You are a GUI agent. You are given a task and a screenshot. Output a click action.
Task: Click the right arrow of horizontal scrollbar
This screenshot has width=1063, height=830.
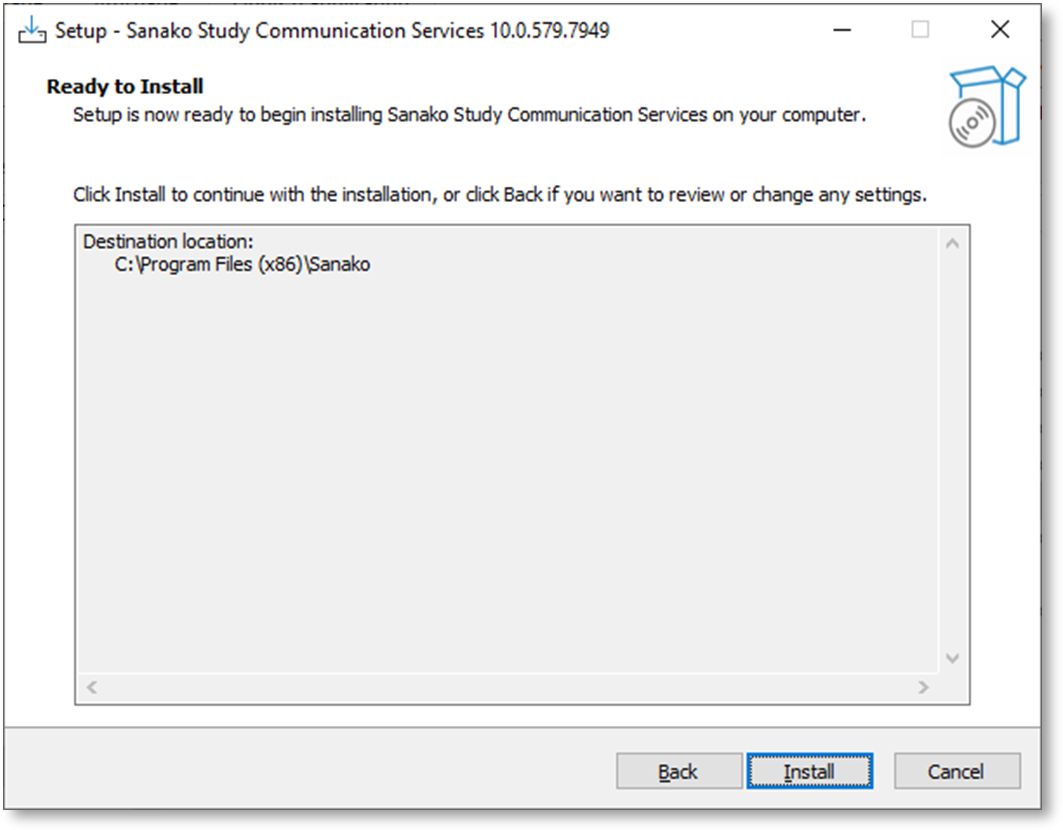[923, 688]
